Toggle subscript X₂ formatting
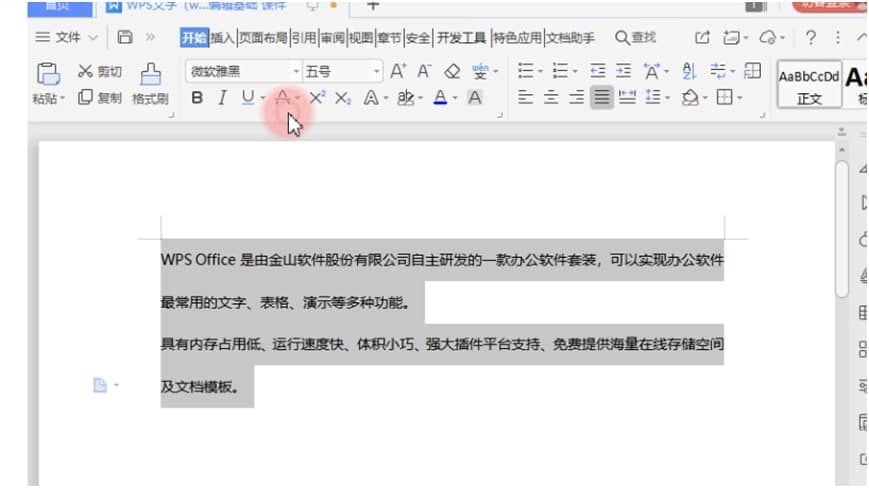Viewport: 869px width, 488px height. [343, 99]
